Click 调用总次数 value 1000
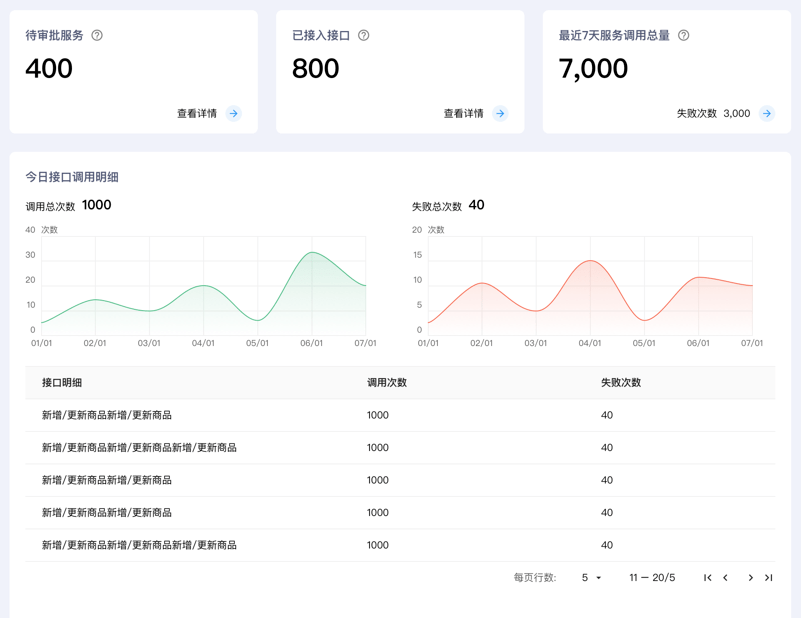 click(97, 205)
